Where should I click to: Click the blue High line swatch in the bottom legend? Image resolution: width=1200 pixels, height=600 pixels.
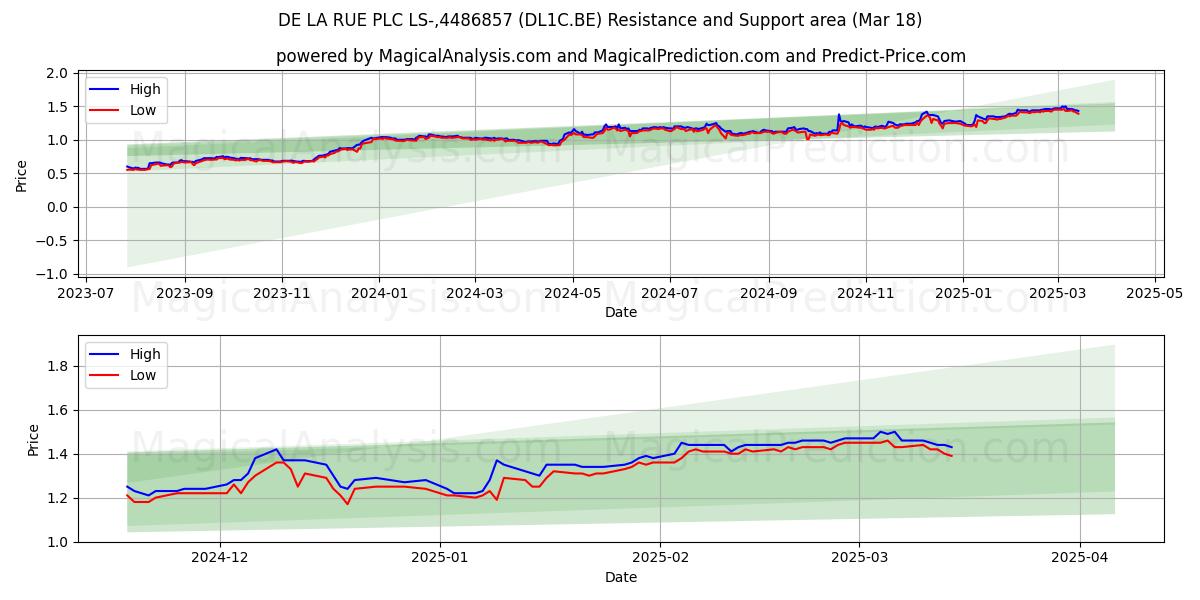tap(105, 355)
